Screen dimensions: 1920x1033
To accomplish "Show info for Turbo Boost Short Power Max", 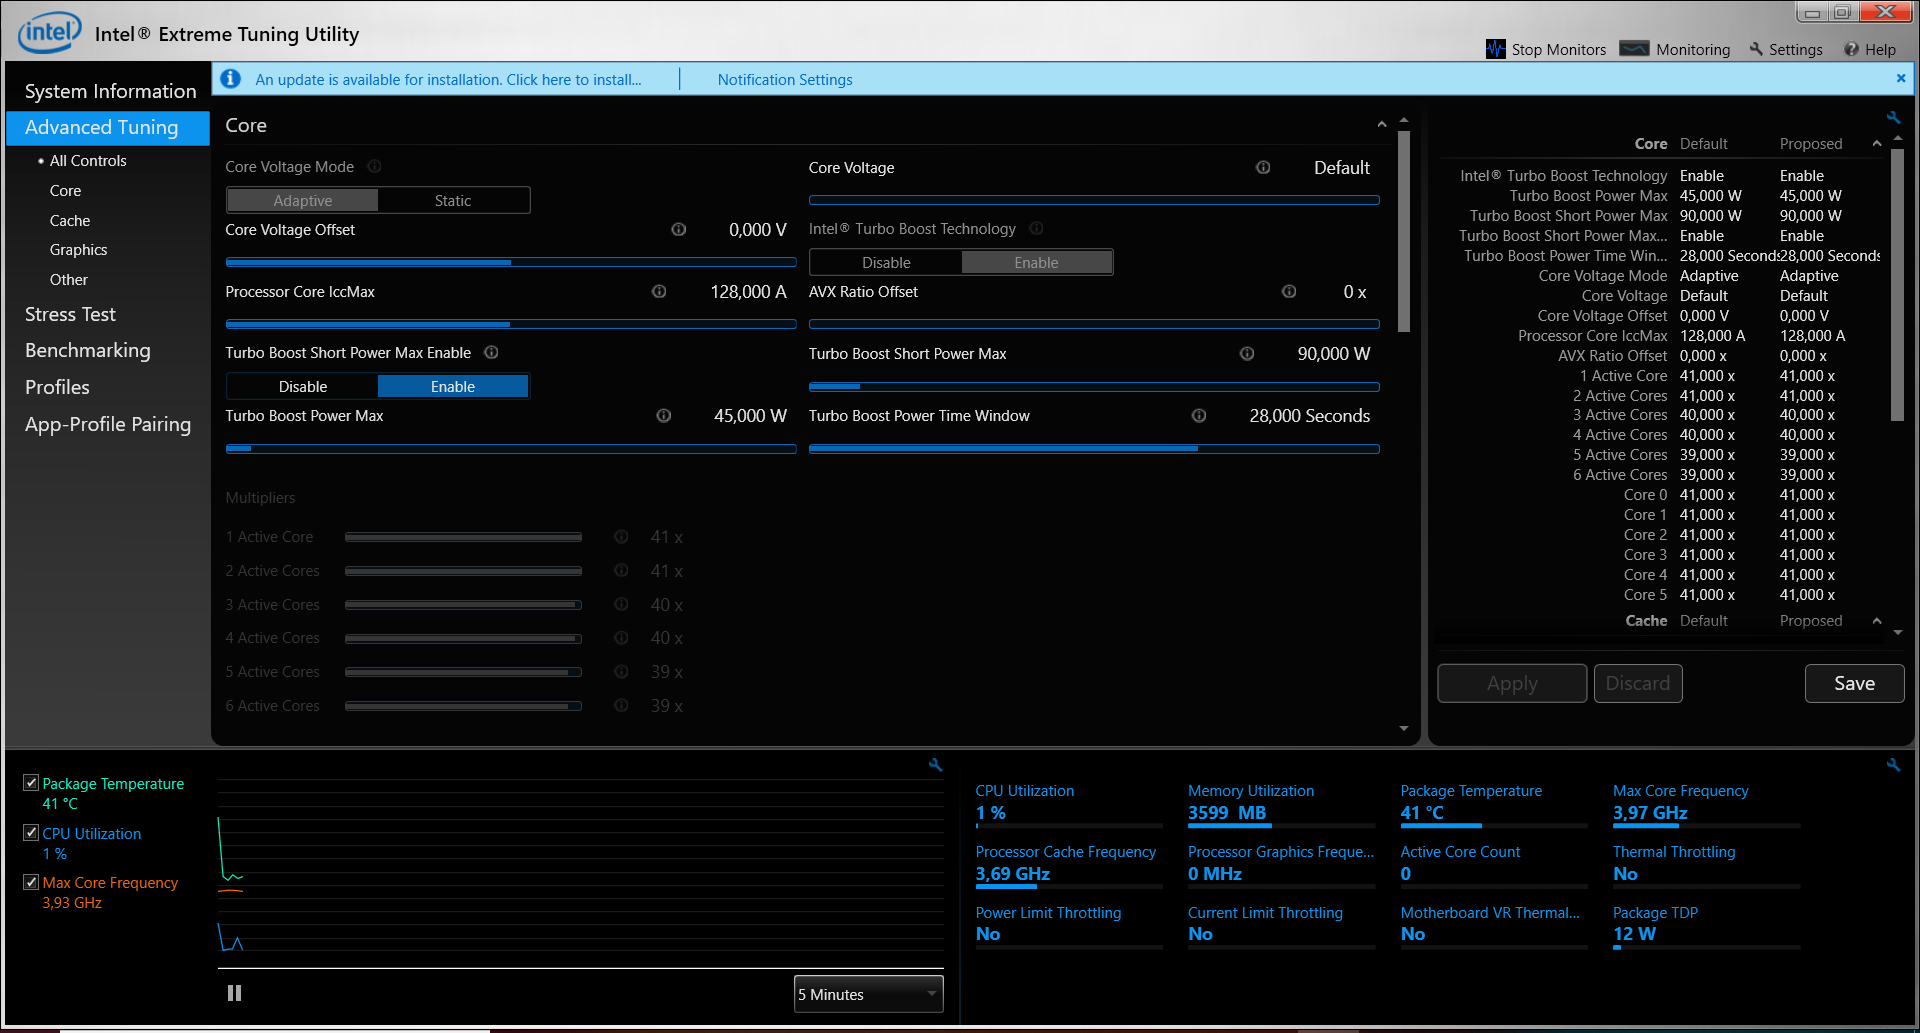I will click(x=1247, y=353).
